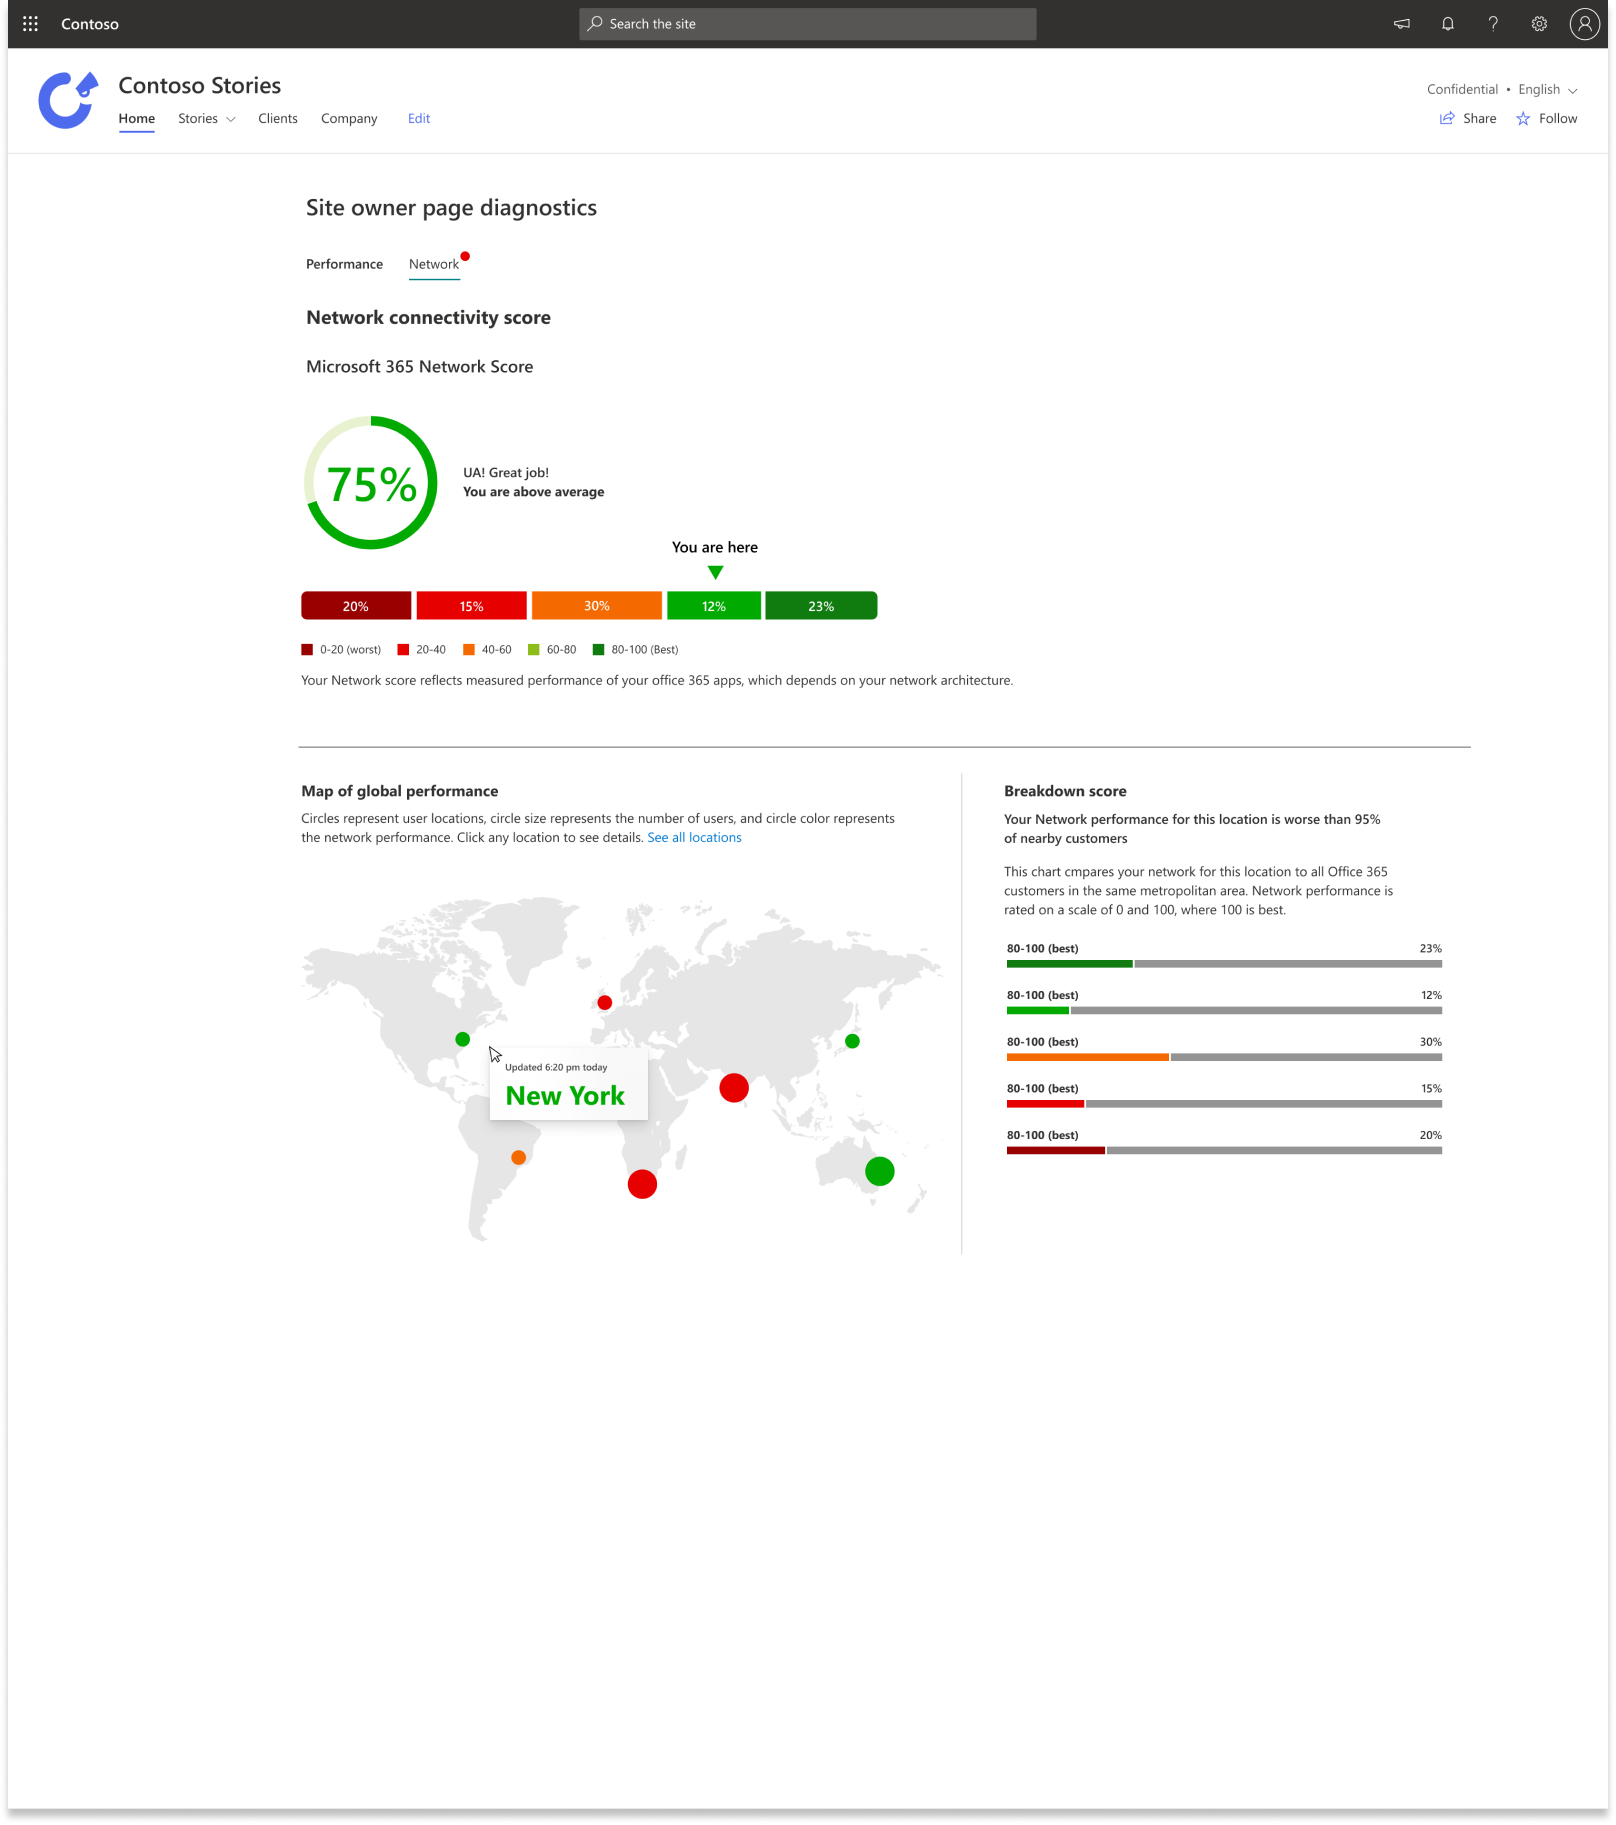The height and width of the screenshot is (1825, 1616).
Task: Click the red circle over southern Africa
Action: [x=642, y=1185]
